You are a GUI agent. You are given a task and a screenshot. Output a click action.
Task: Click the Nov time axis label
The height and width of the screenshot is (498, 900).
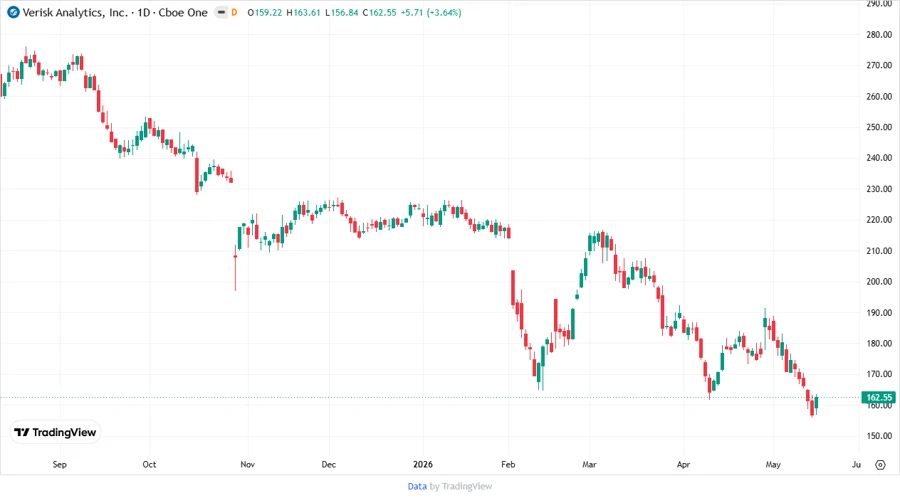coord(247,464)
